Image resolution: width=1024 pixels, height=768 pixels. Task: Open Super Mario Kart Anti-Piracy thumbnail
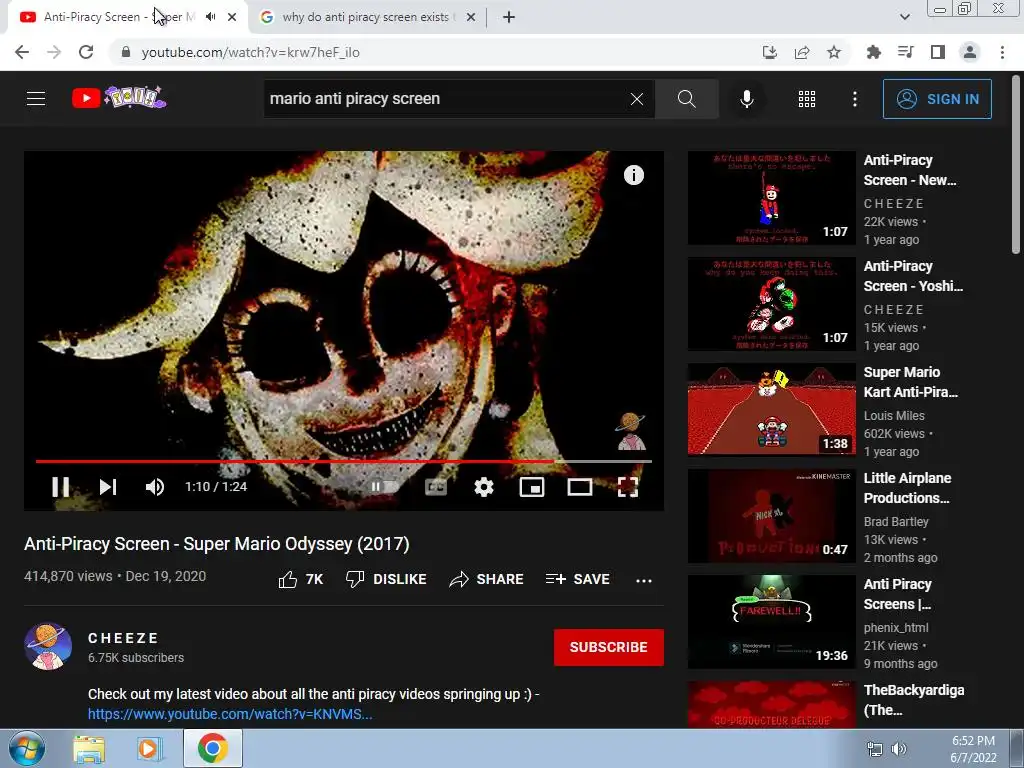coord(772,409)
